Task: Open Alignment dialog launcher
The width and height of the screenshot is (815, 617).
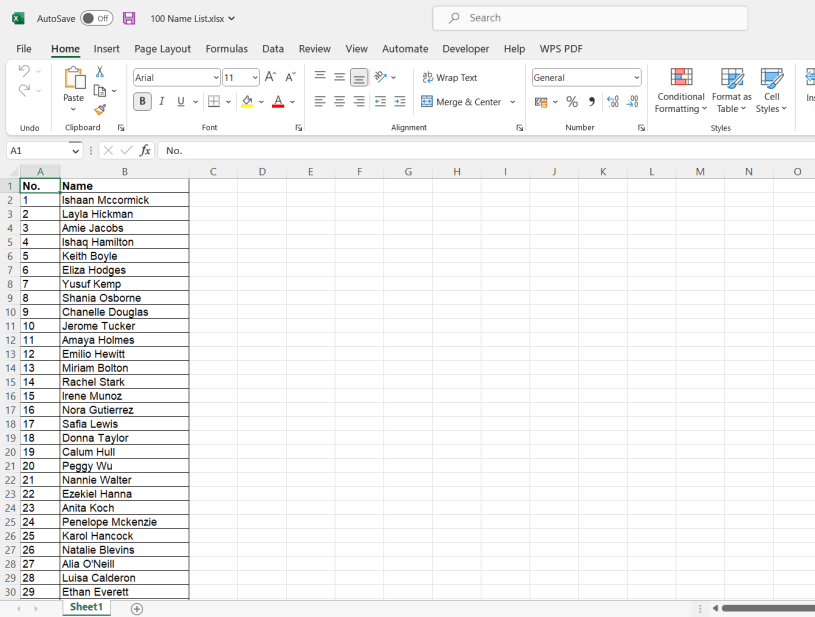Action: pos(520,128)
